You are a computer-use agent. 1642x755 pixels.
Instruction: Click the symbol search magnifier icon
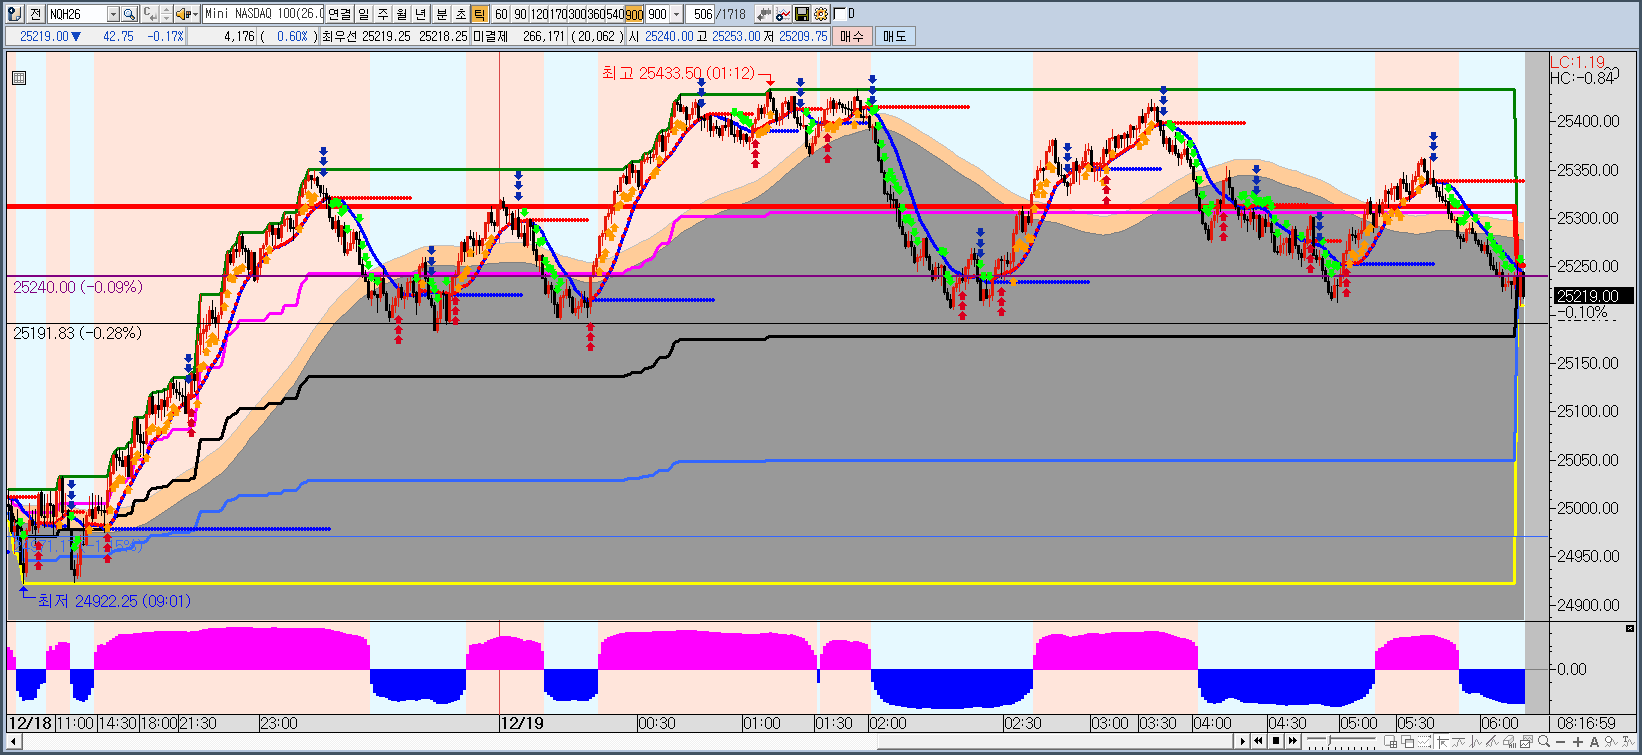click(x=129, y=14)
